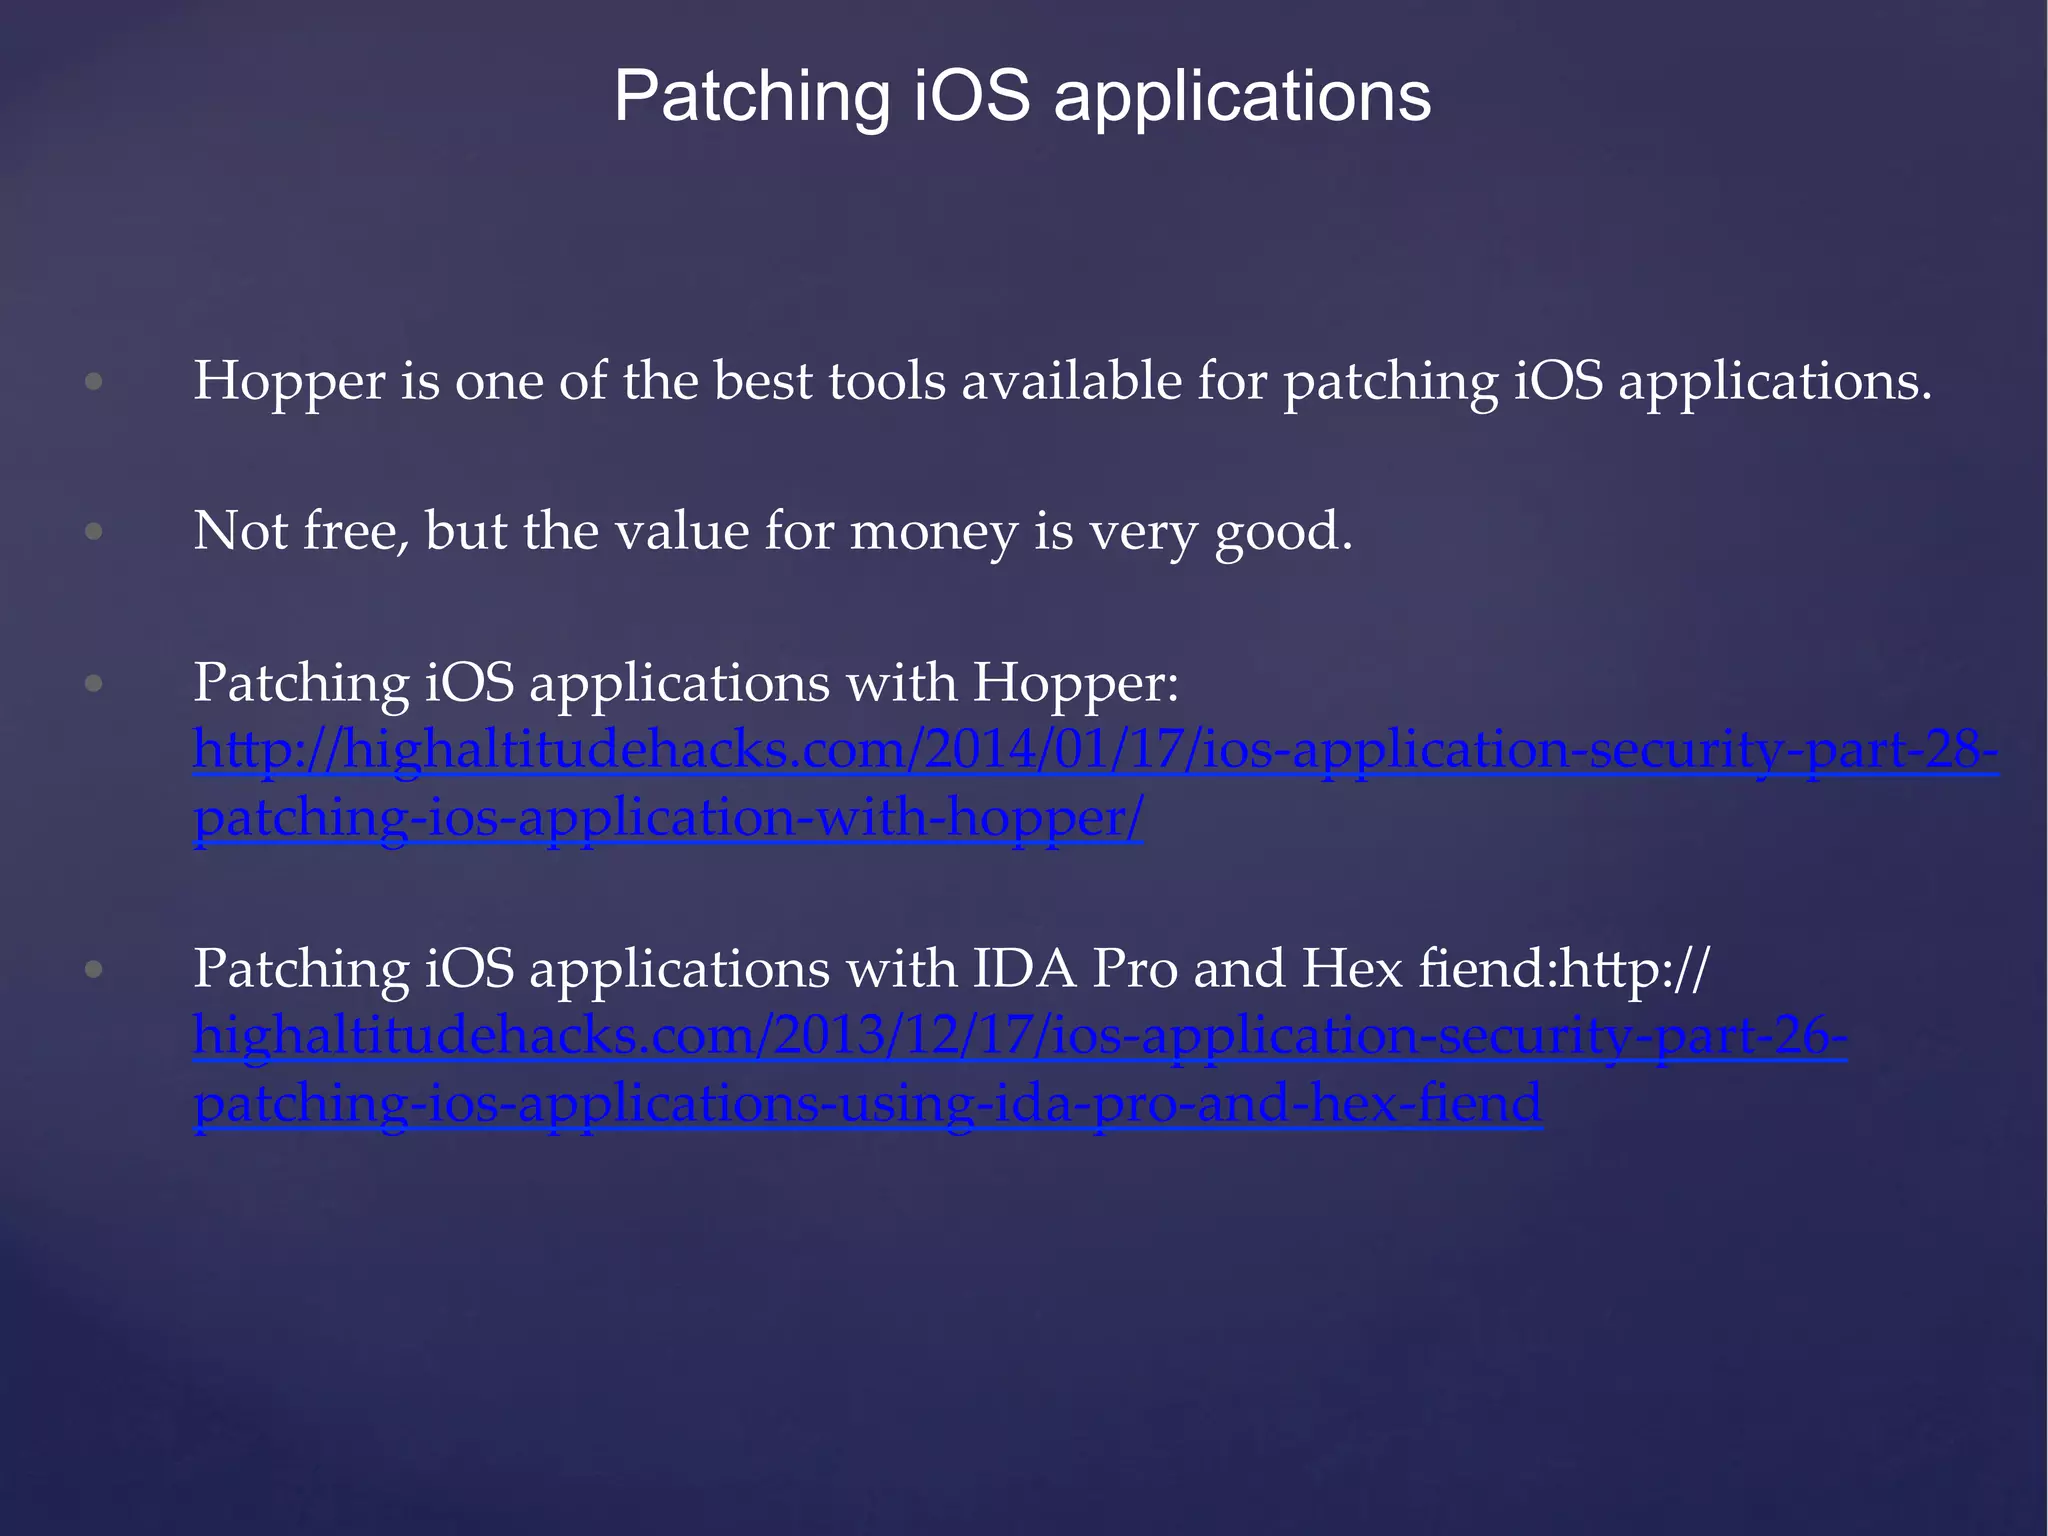Select the text 'Hopper is one of the best tools'

tap(569, 382)
